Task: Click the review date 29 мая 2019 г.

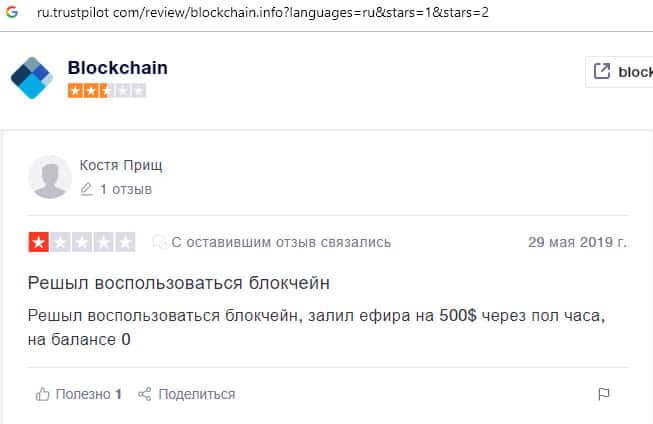Action: (577, 242)
